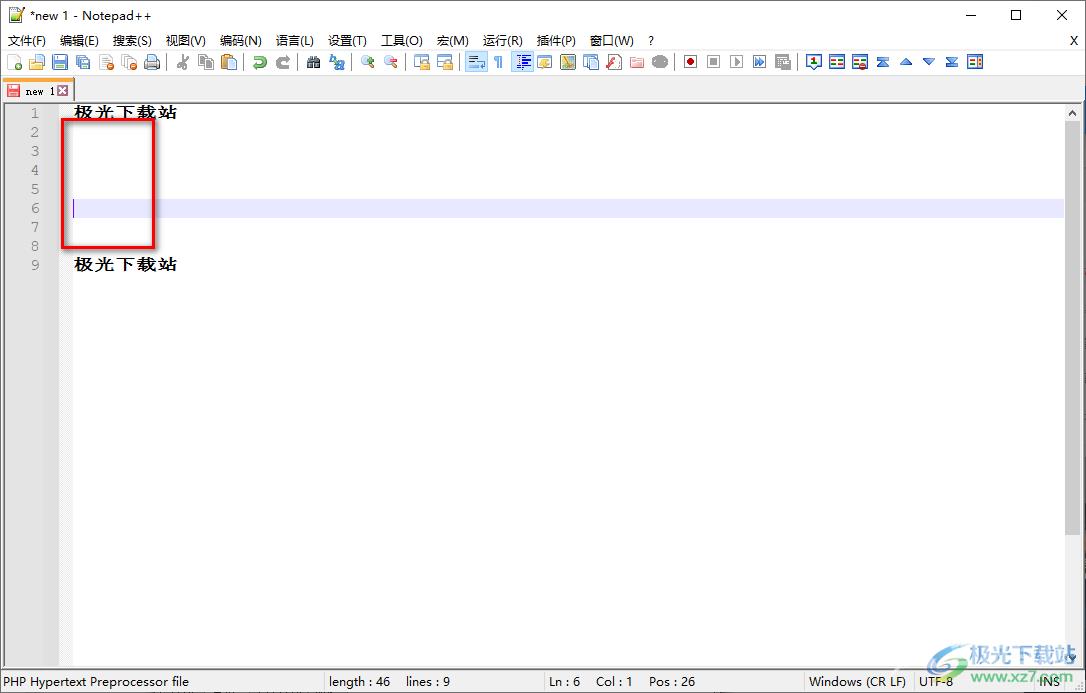
Task: Open the 工具(O) menu
Action: pos(402,41)
